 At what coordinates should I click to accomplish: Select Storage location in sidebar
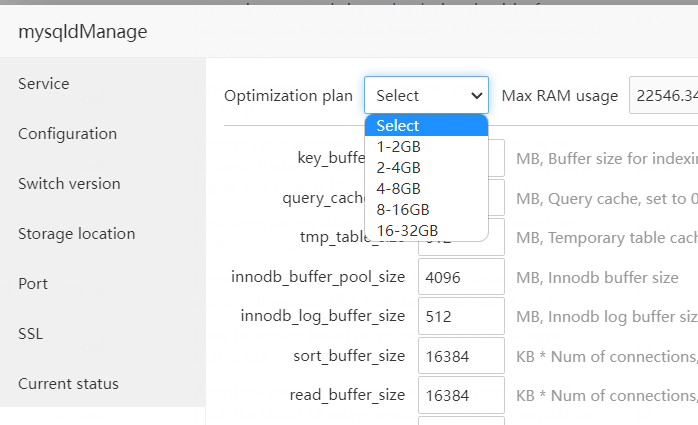76,234
